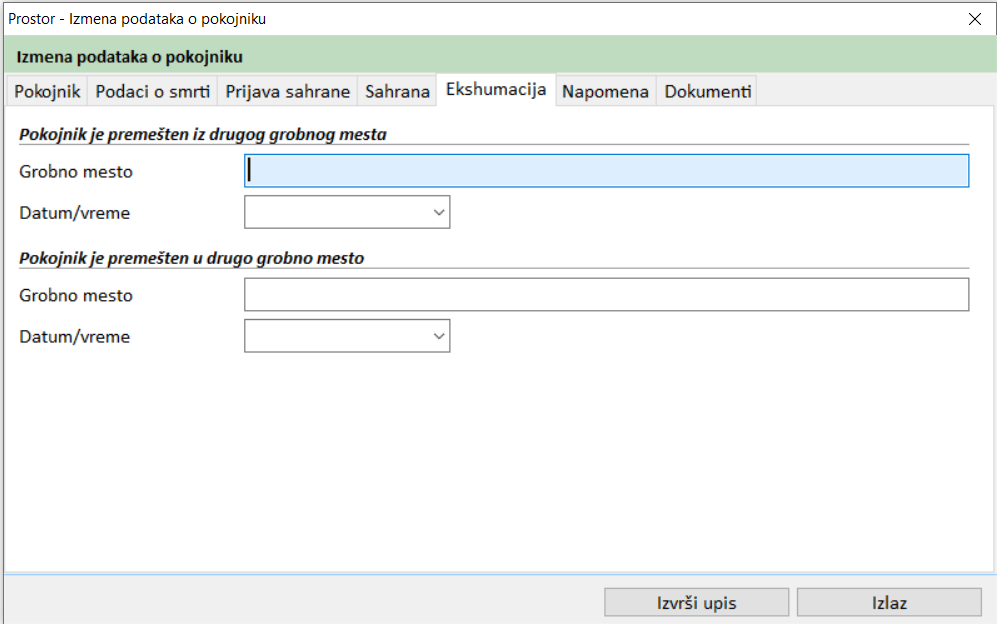Click the Datum/vreme label in the second section

(75, 337)
